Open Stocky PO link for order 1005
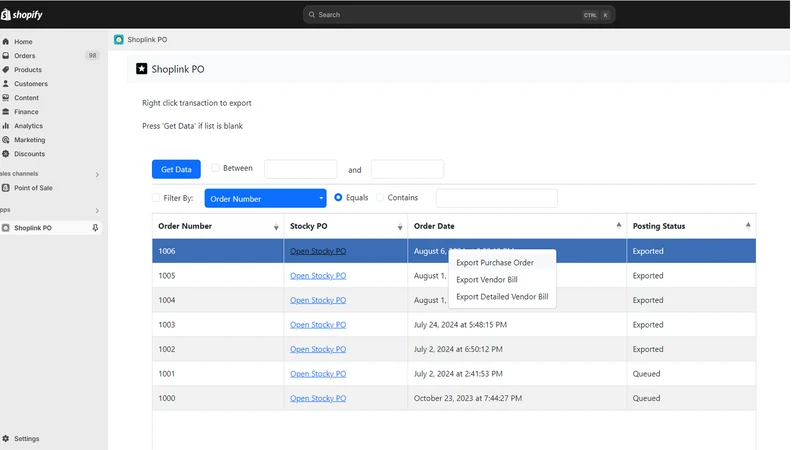Viewport: 800px width, 450px height. (318, 276)
